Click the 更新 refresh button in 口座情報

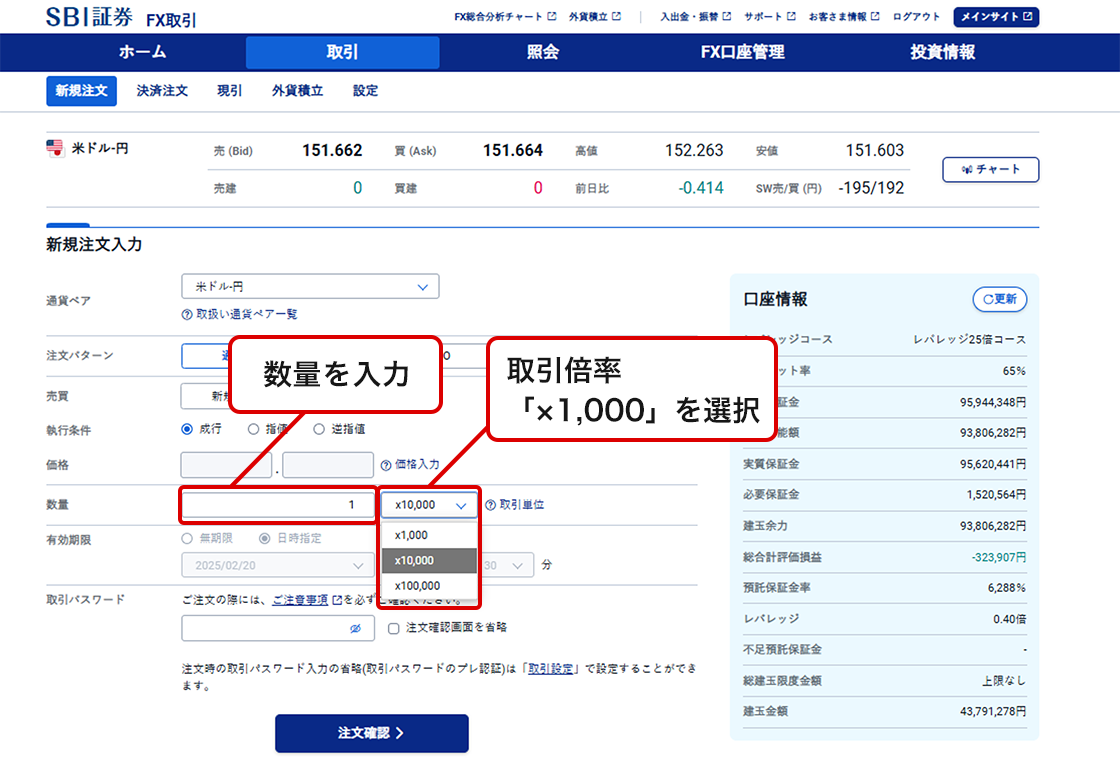coord(1000,299)
